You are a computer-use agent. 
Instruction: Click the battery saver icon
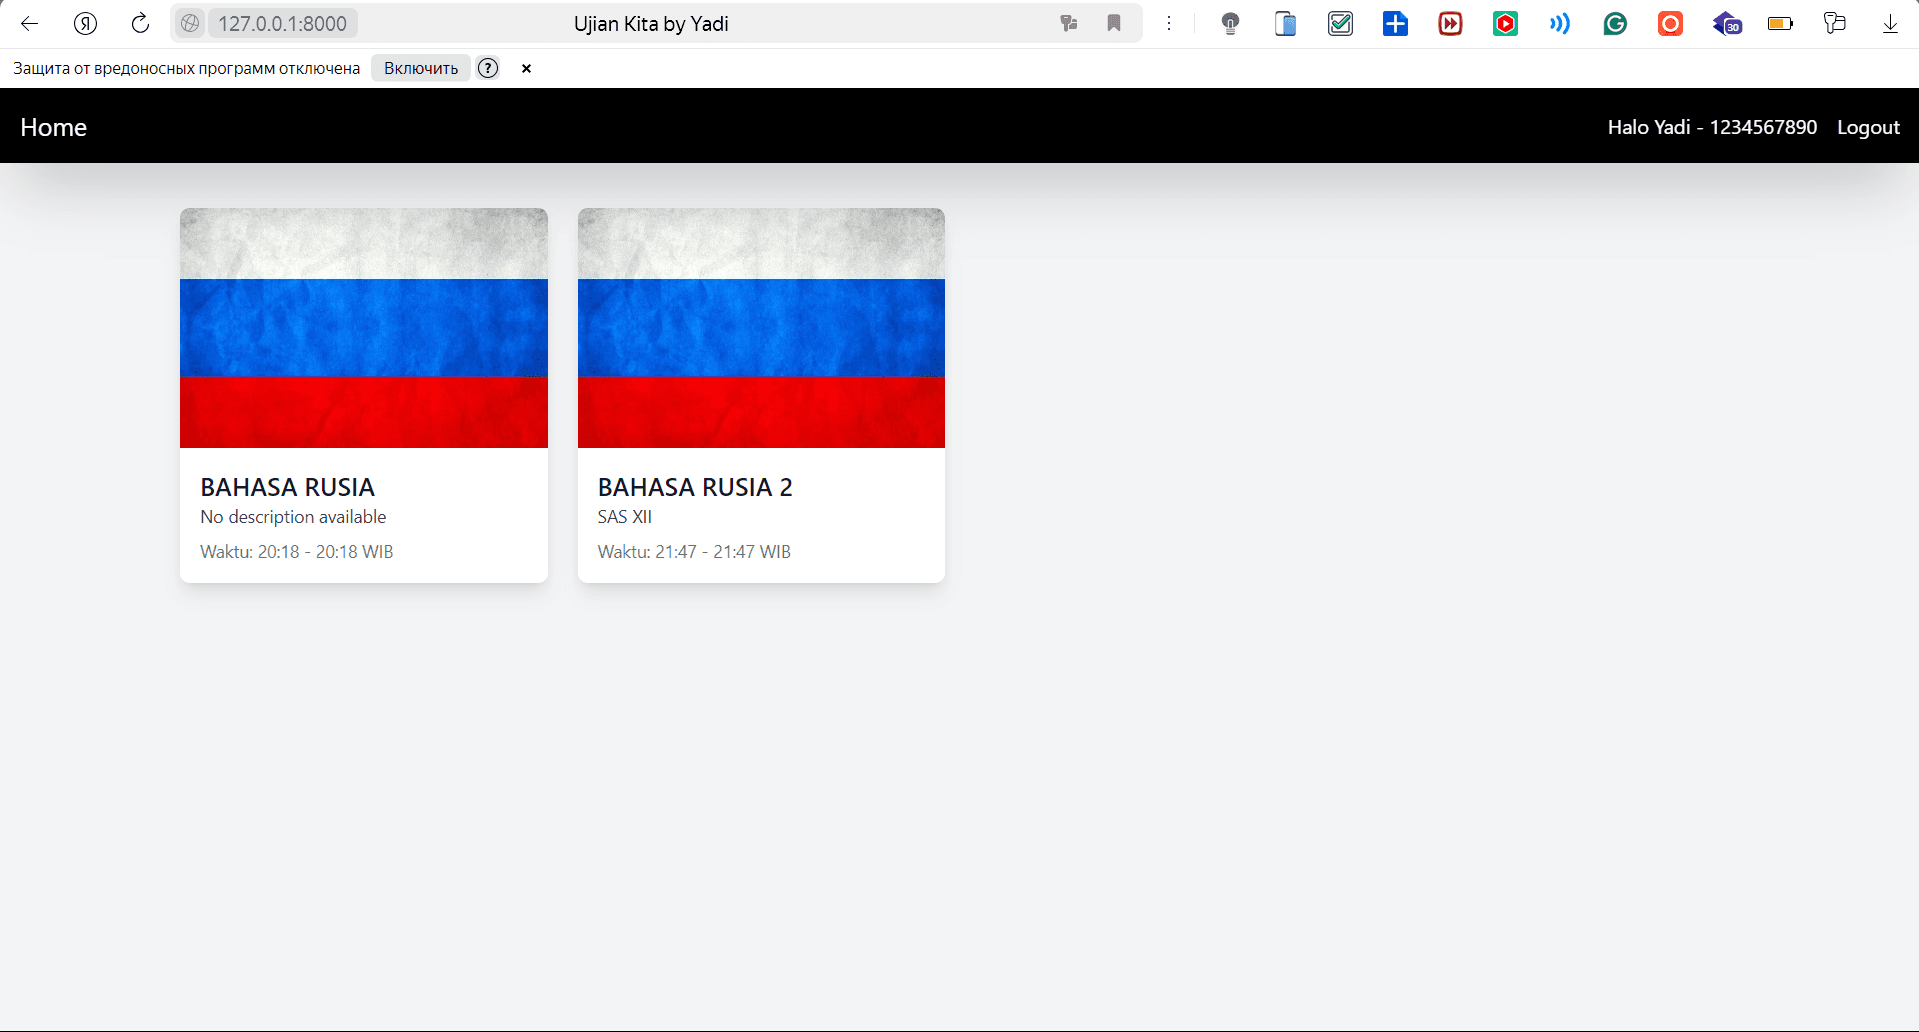click(1780, 24)
